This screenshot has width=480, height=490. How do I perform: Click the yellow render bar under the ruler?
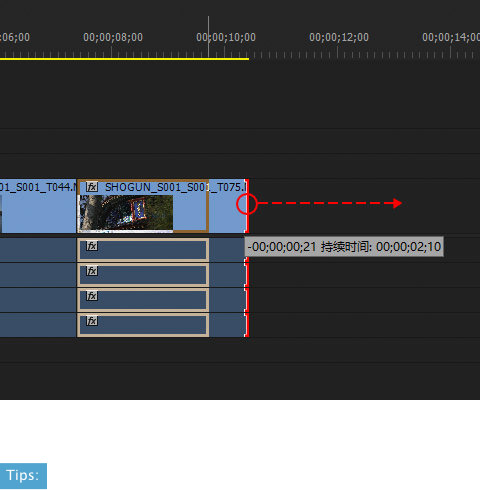(124, 59)
